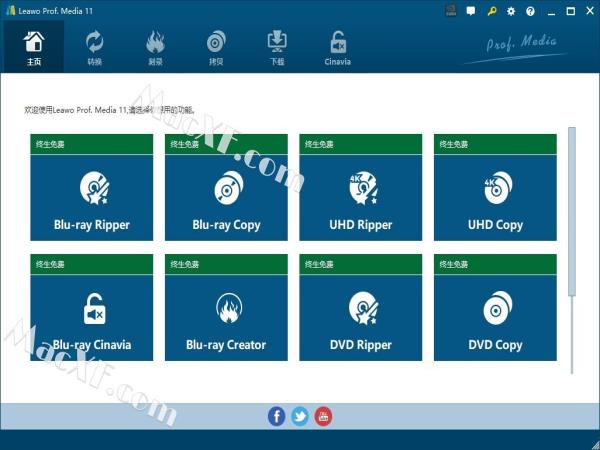Select the 主页 (Home) tab

pyautogui.click(x=33, y=46)
